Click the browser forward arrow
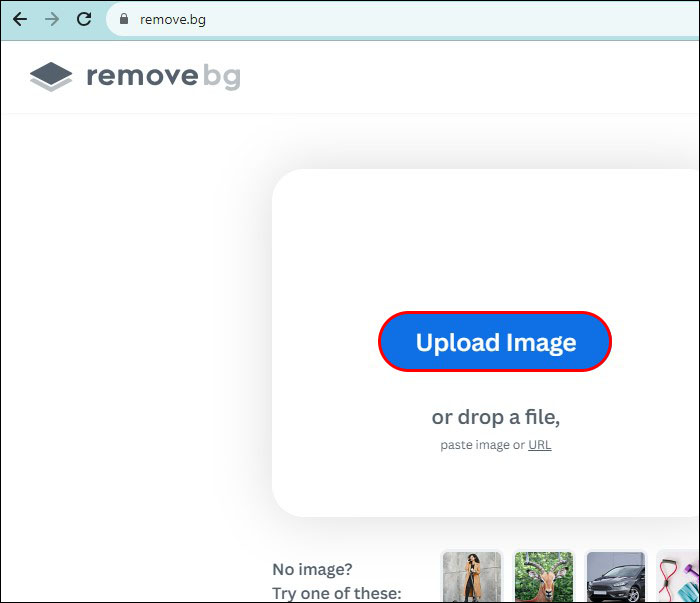The image size is (700, 603). tap(52, 19)
